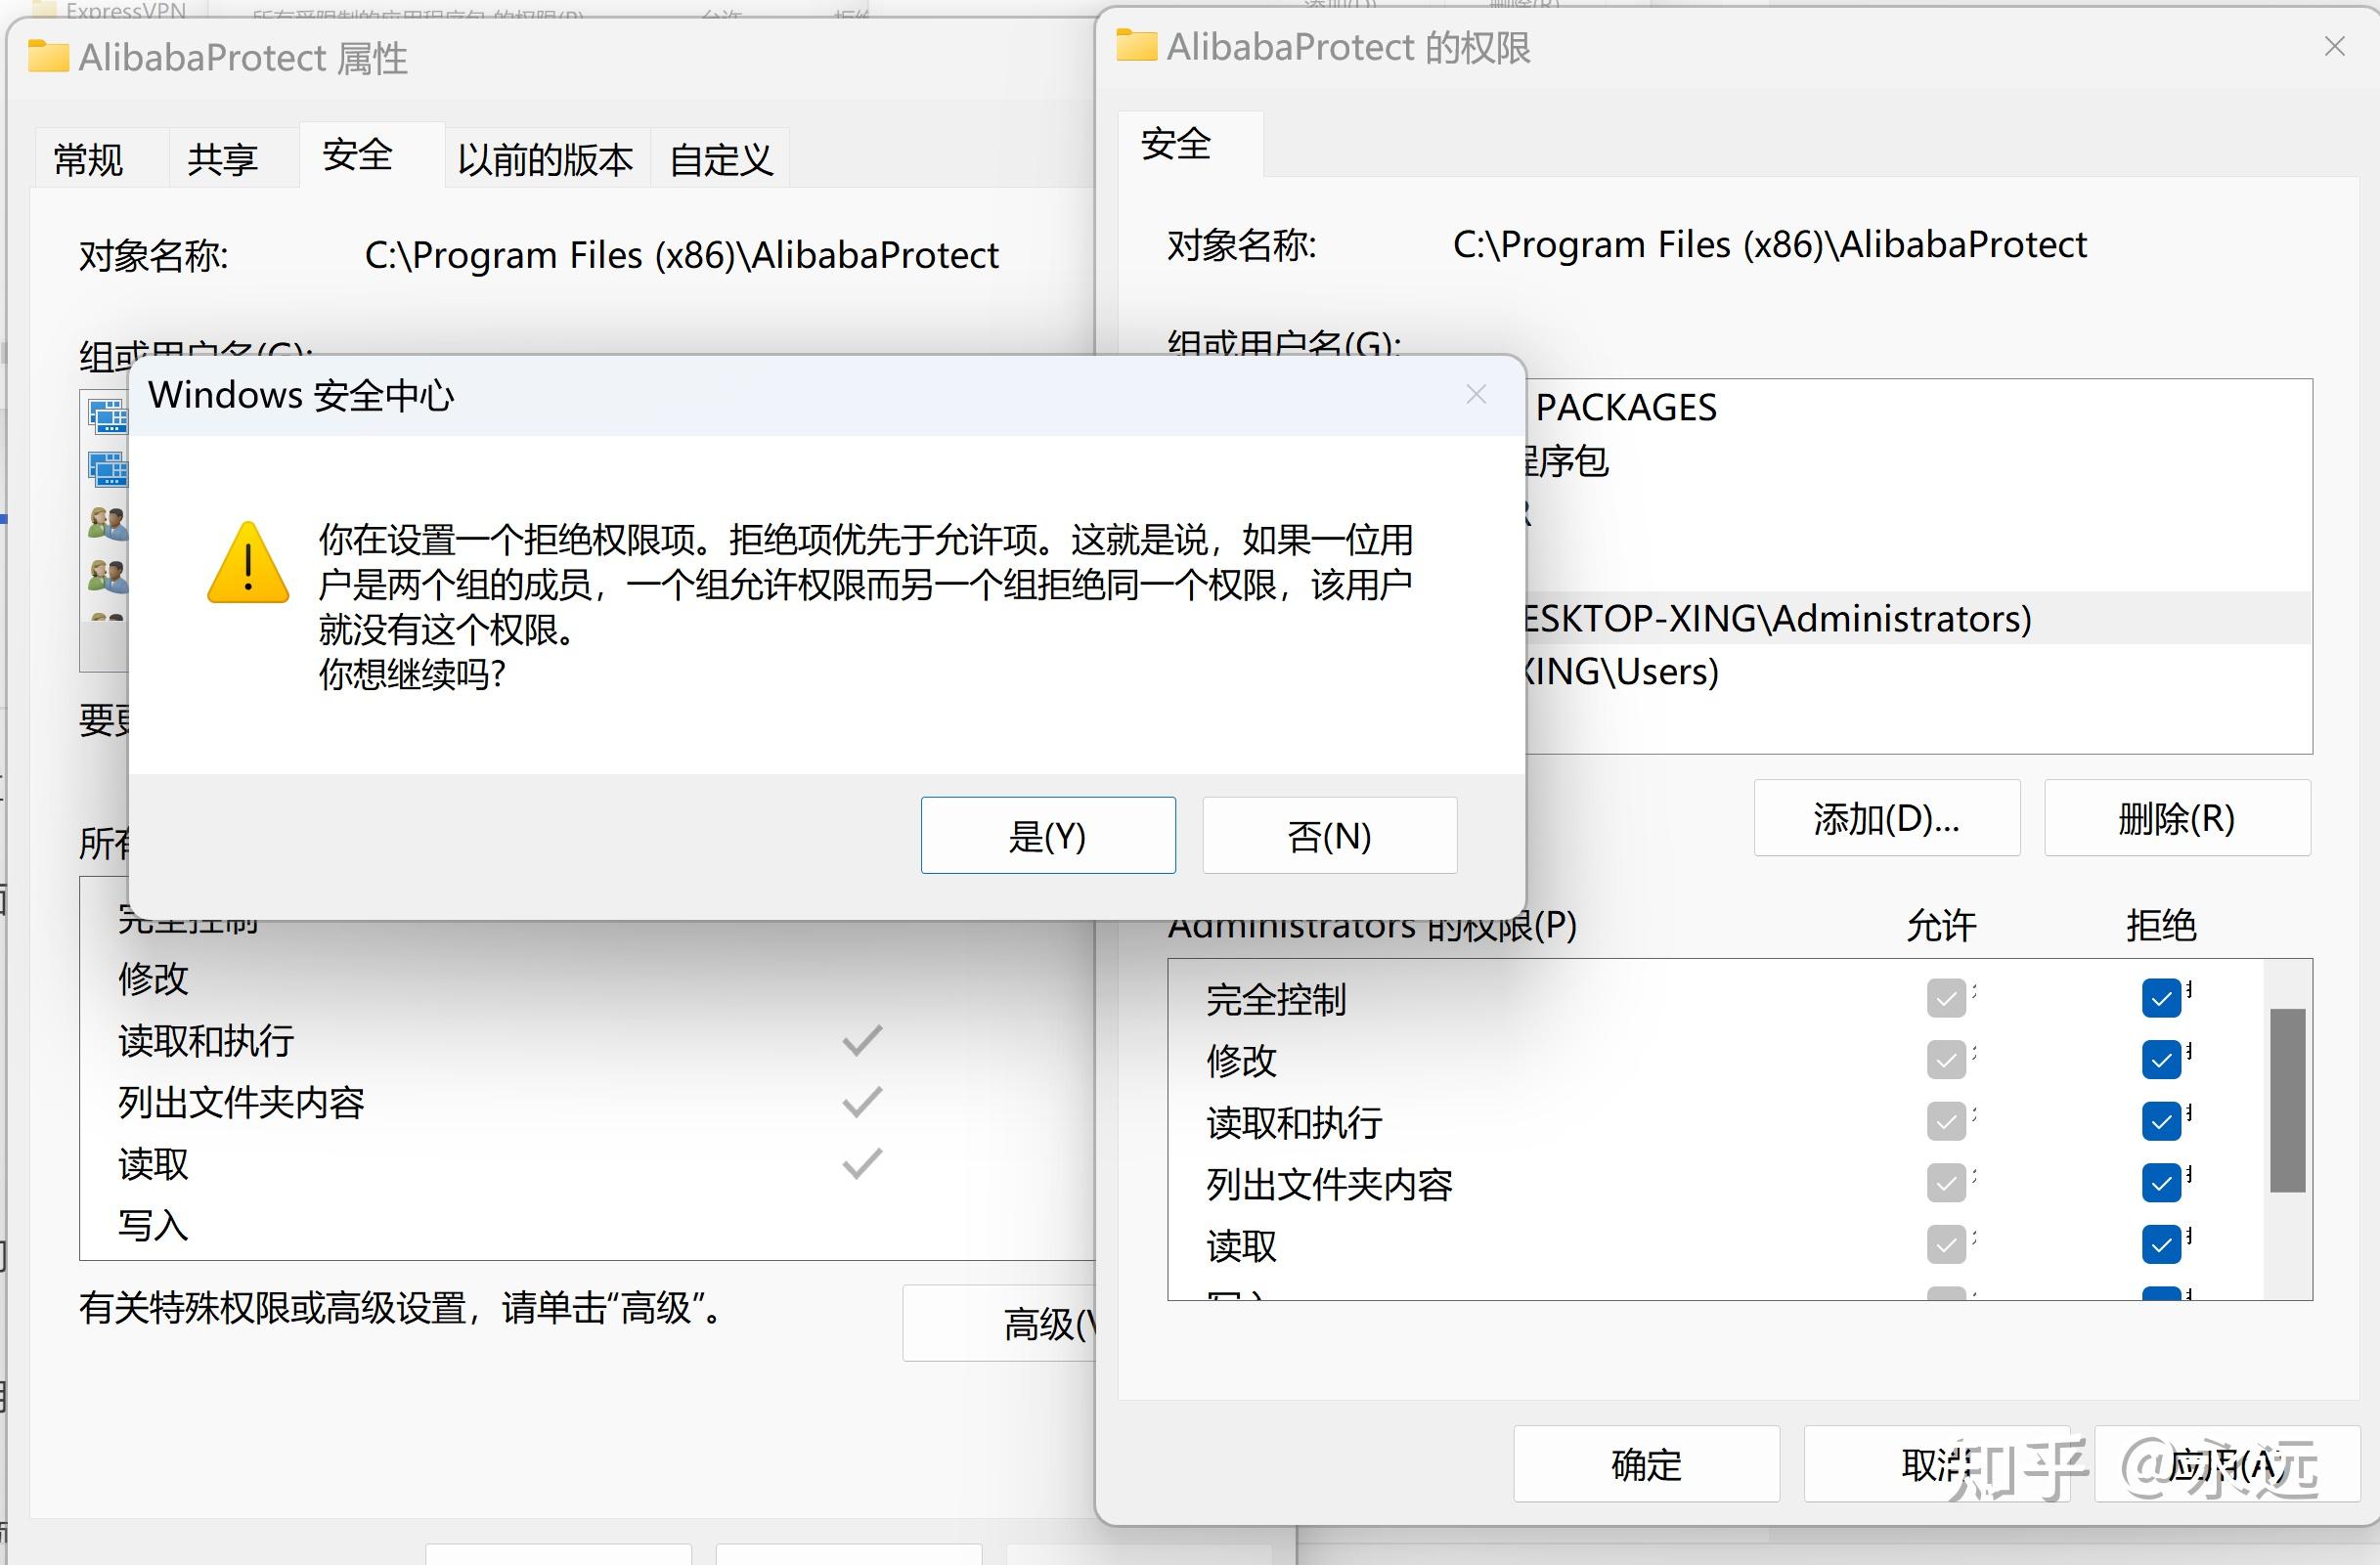Decline the warning with 否(N)

pyautogui.click(x=1329, y=835)
